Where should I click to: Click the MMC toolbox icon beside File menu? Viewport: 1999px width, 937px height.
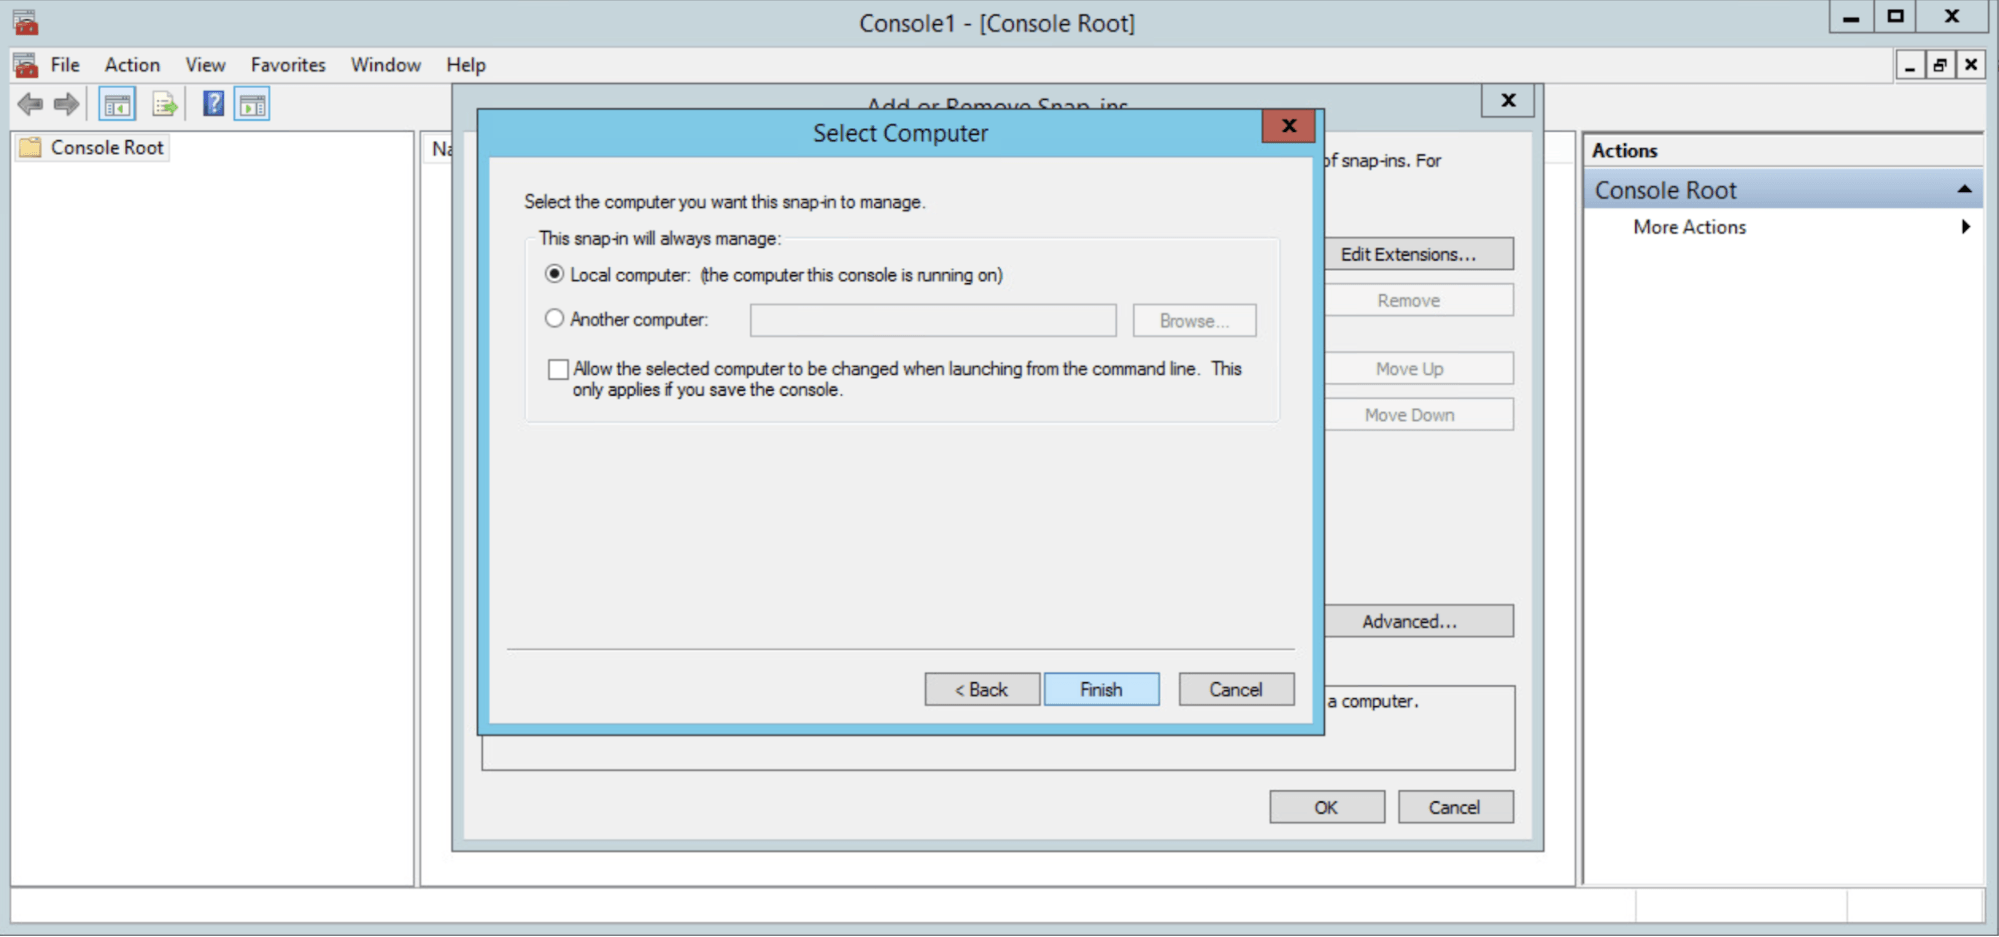[x=26, y=65]
